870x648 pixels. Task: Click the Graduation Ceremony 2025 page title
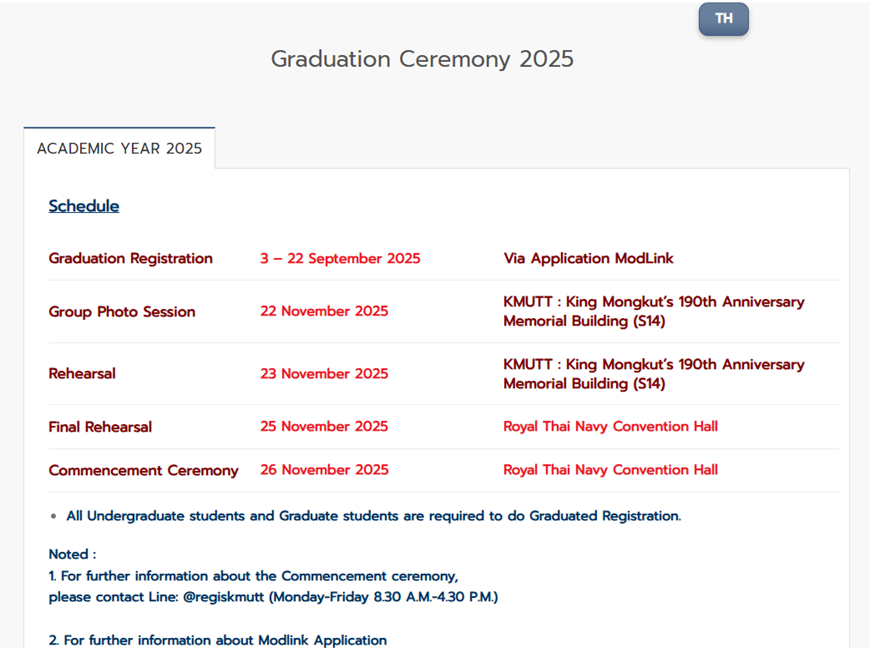point(422,59)
